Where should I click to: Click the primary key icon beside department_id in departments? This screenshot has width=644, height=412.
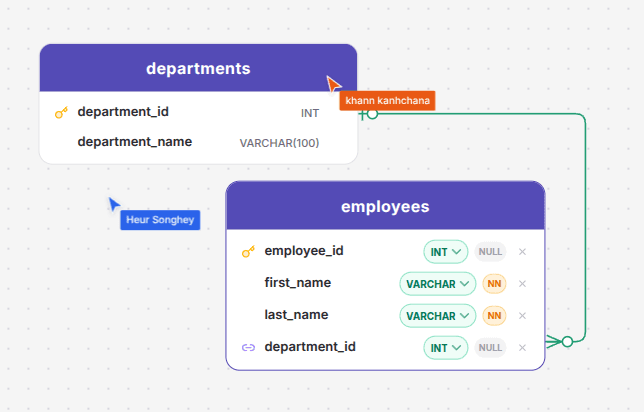coord(61,113)
